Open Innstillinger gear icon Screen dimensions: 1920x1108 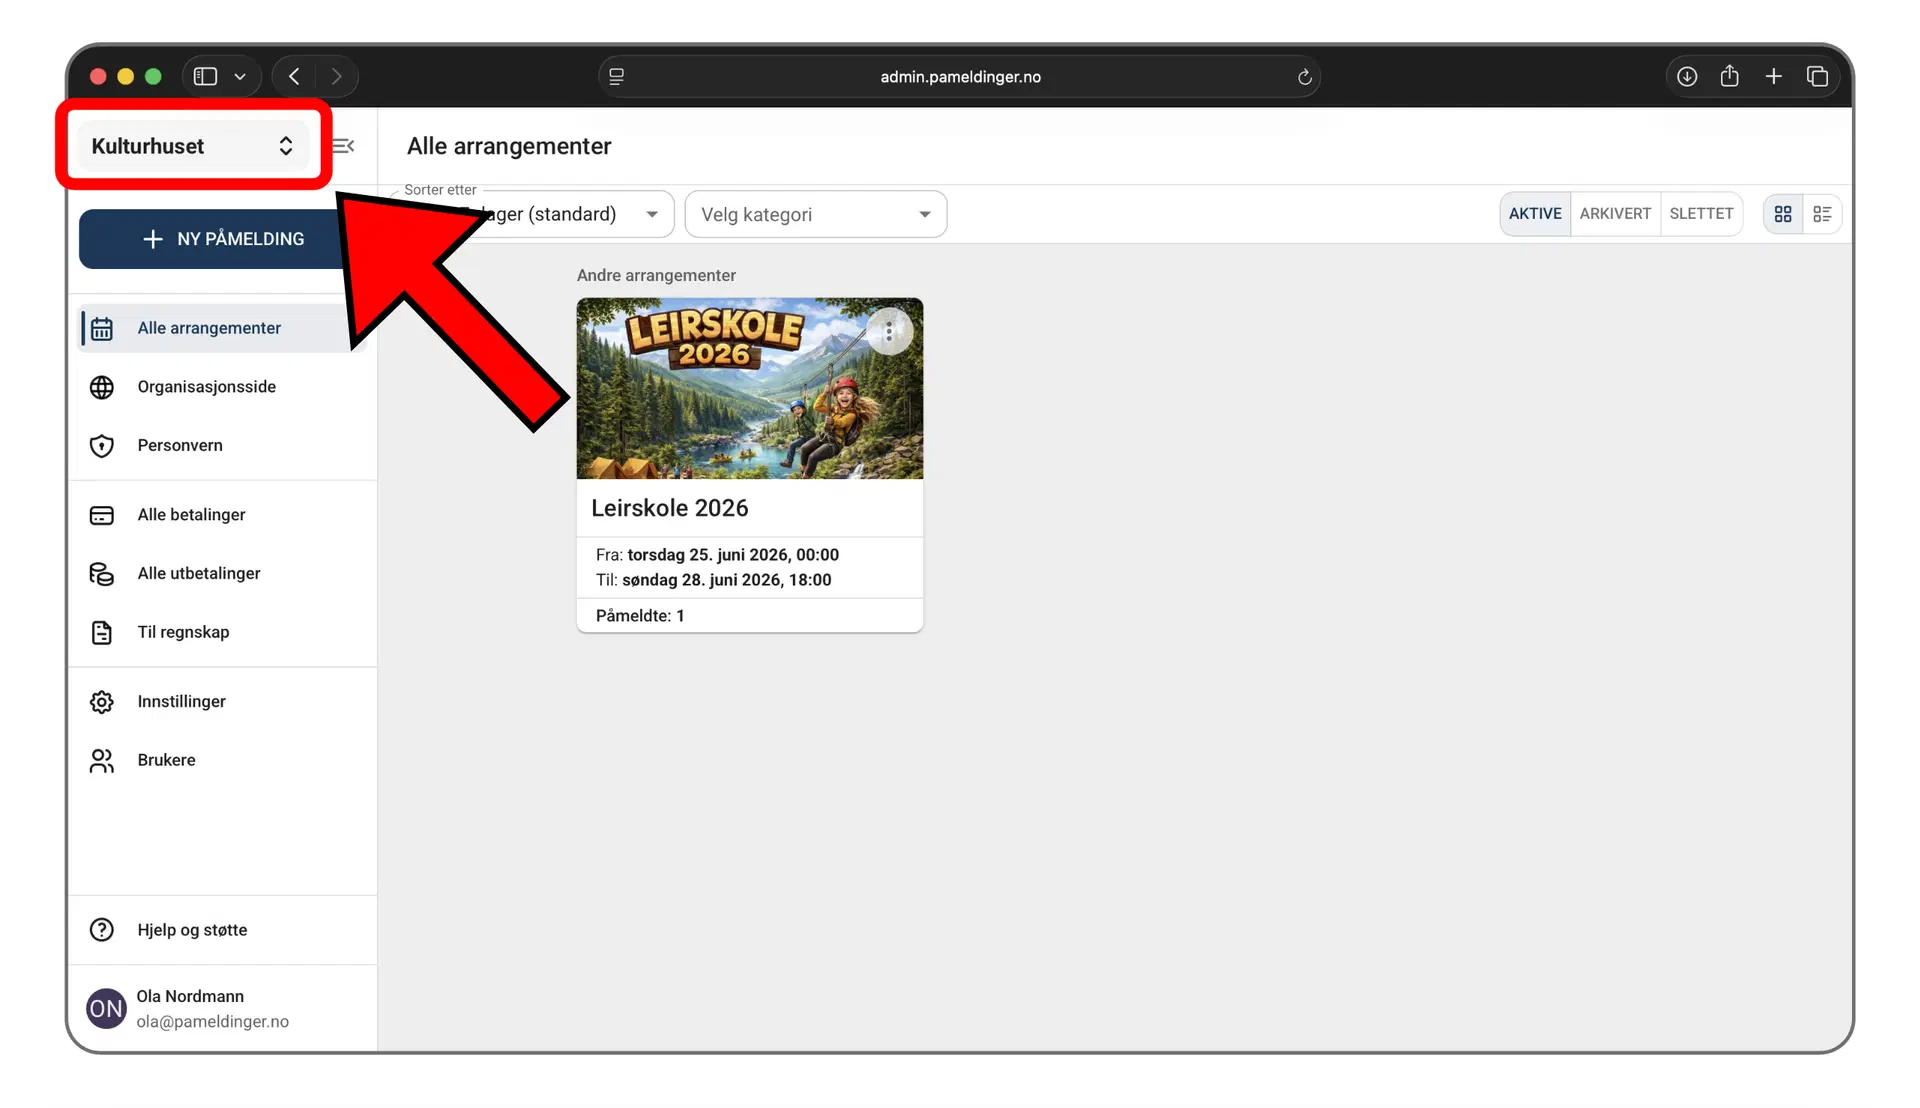102,702
